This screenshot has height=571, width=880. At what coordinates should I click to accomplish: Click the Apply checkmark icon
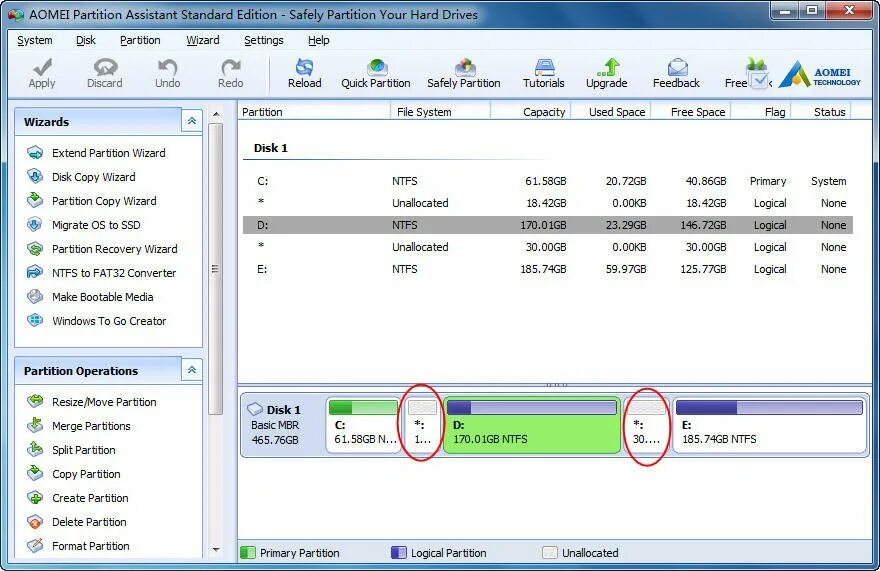point(42,67)
